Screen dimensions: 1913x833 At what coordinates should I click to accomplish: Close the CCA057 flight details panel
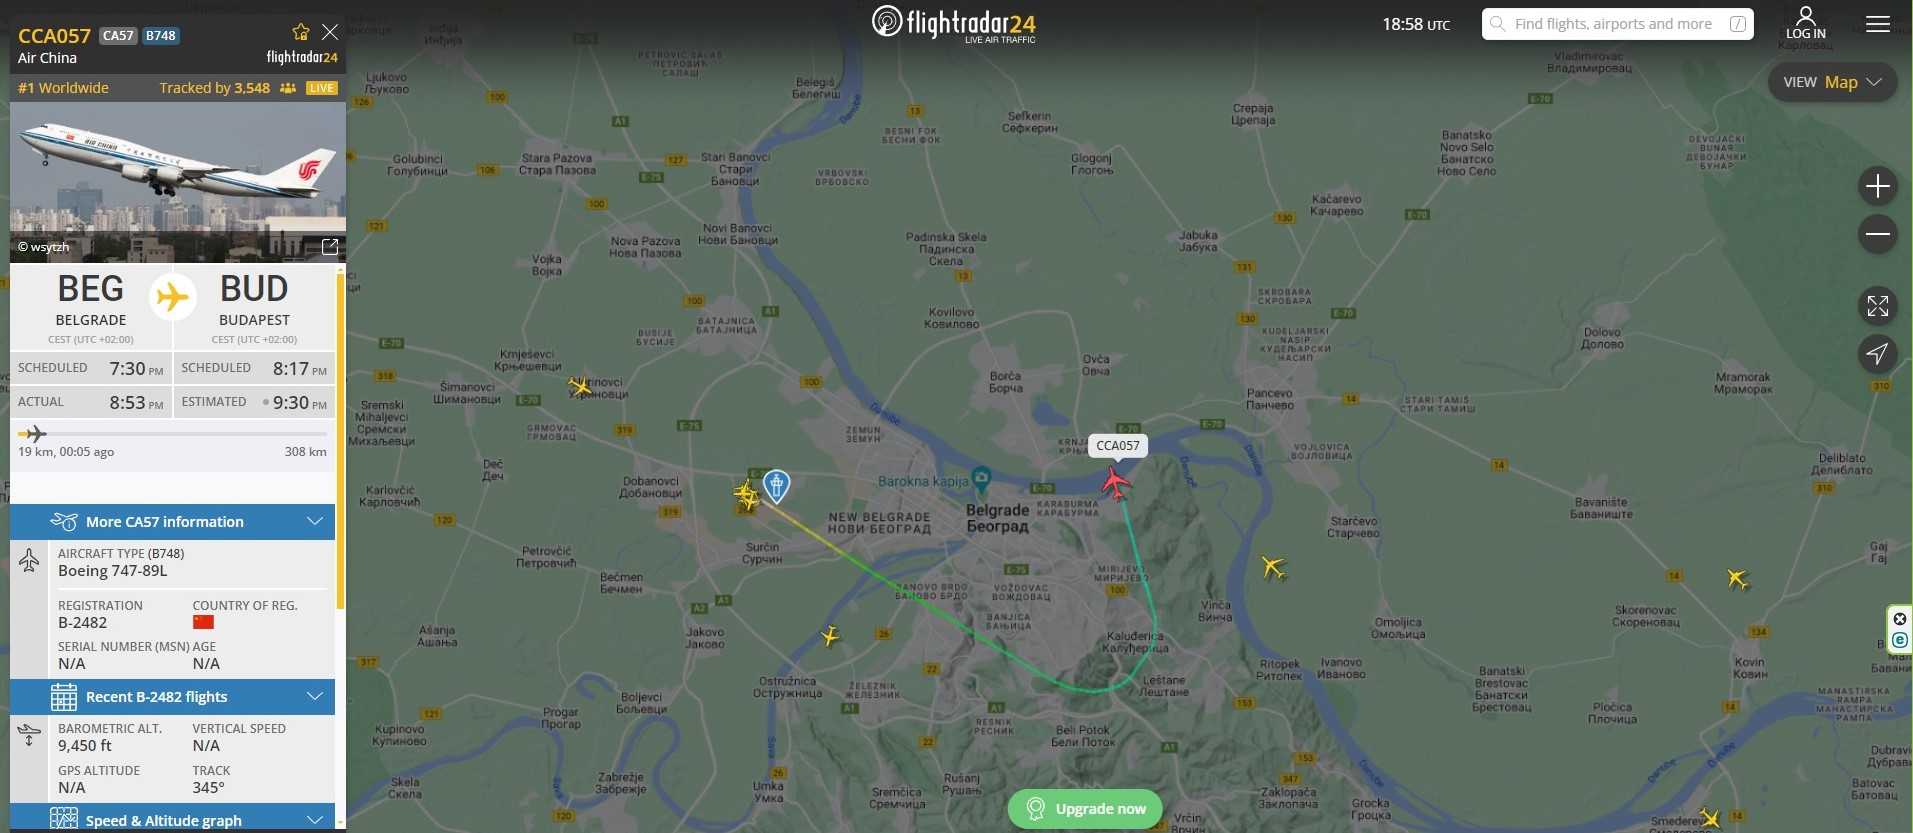point(330,32)
